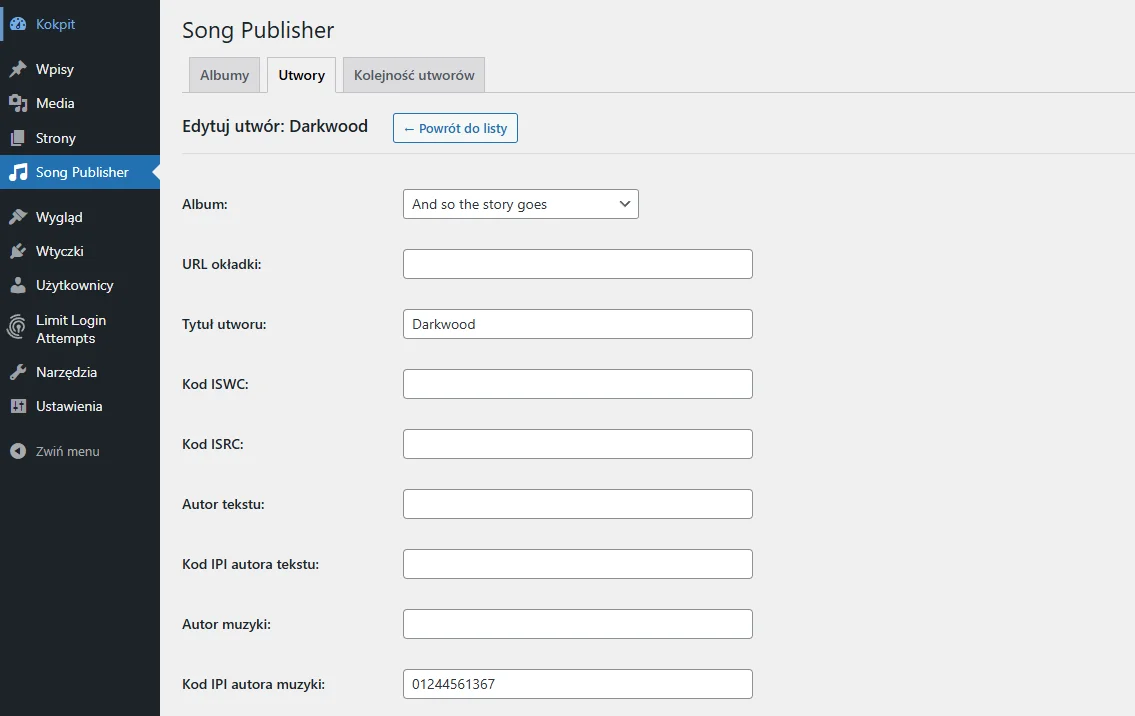Click the Wpisy pushpin icon
Screen dimensions: 1135x716
18,69
